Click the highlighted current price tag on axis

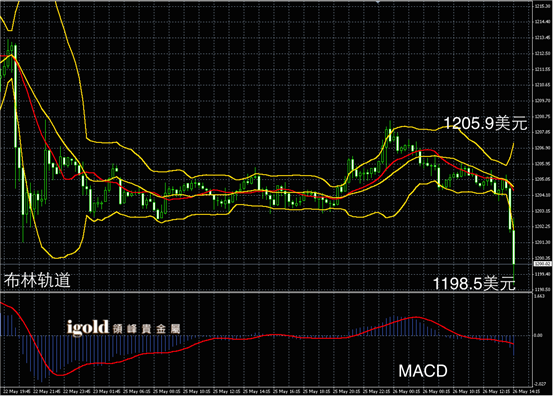[x=542, y=264]
